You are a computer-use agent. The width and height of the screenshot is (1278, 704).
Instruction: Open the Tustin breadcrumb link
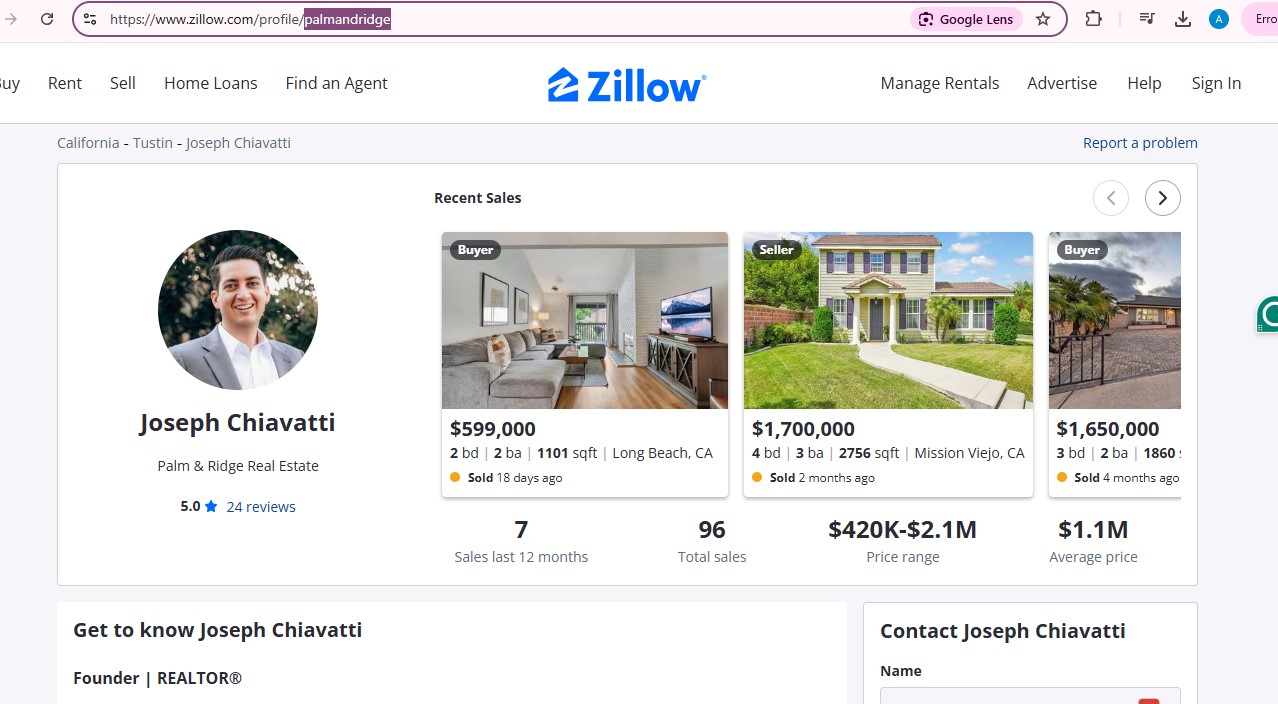pyautogui.click(x=152, y=142)
